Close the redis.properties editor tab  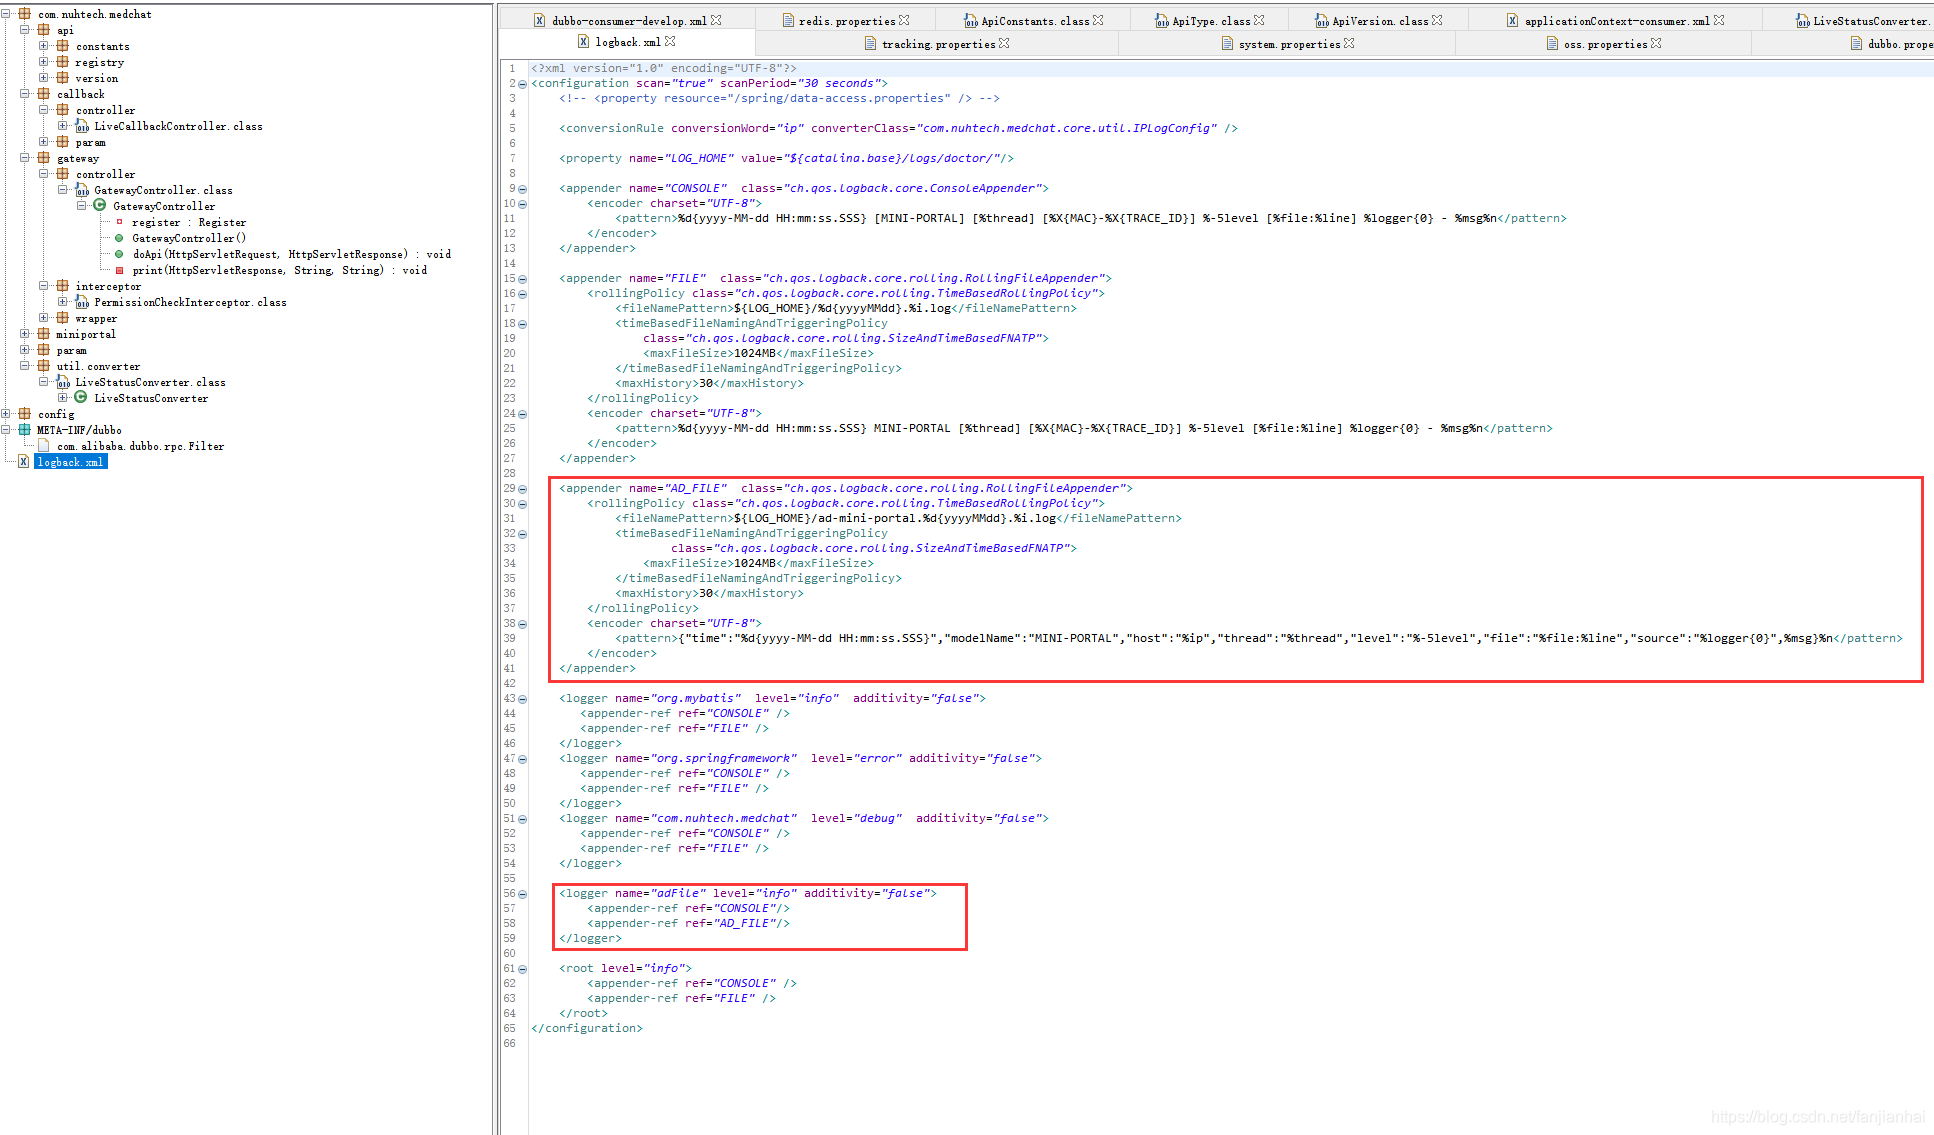(904, 20)
